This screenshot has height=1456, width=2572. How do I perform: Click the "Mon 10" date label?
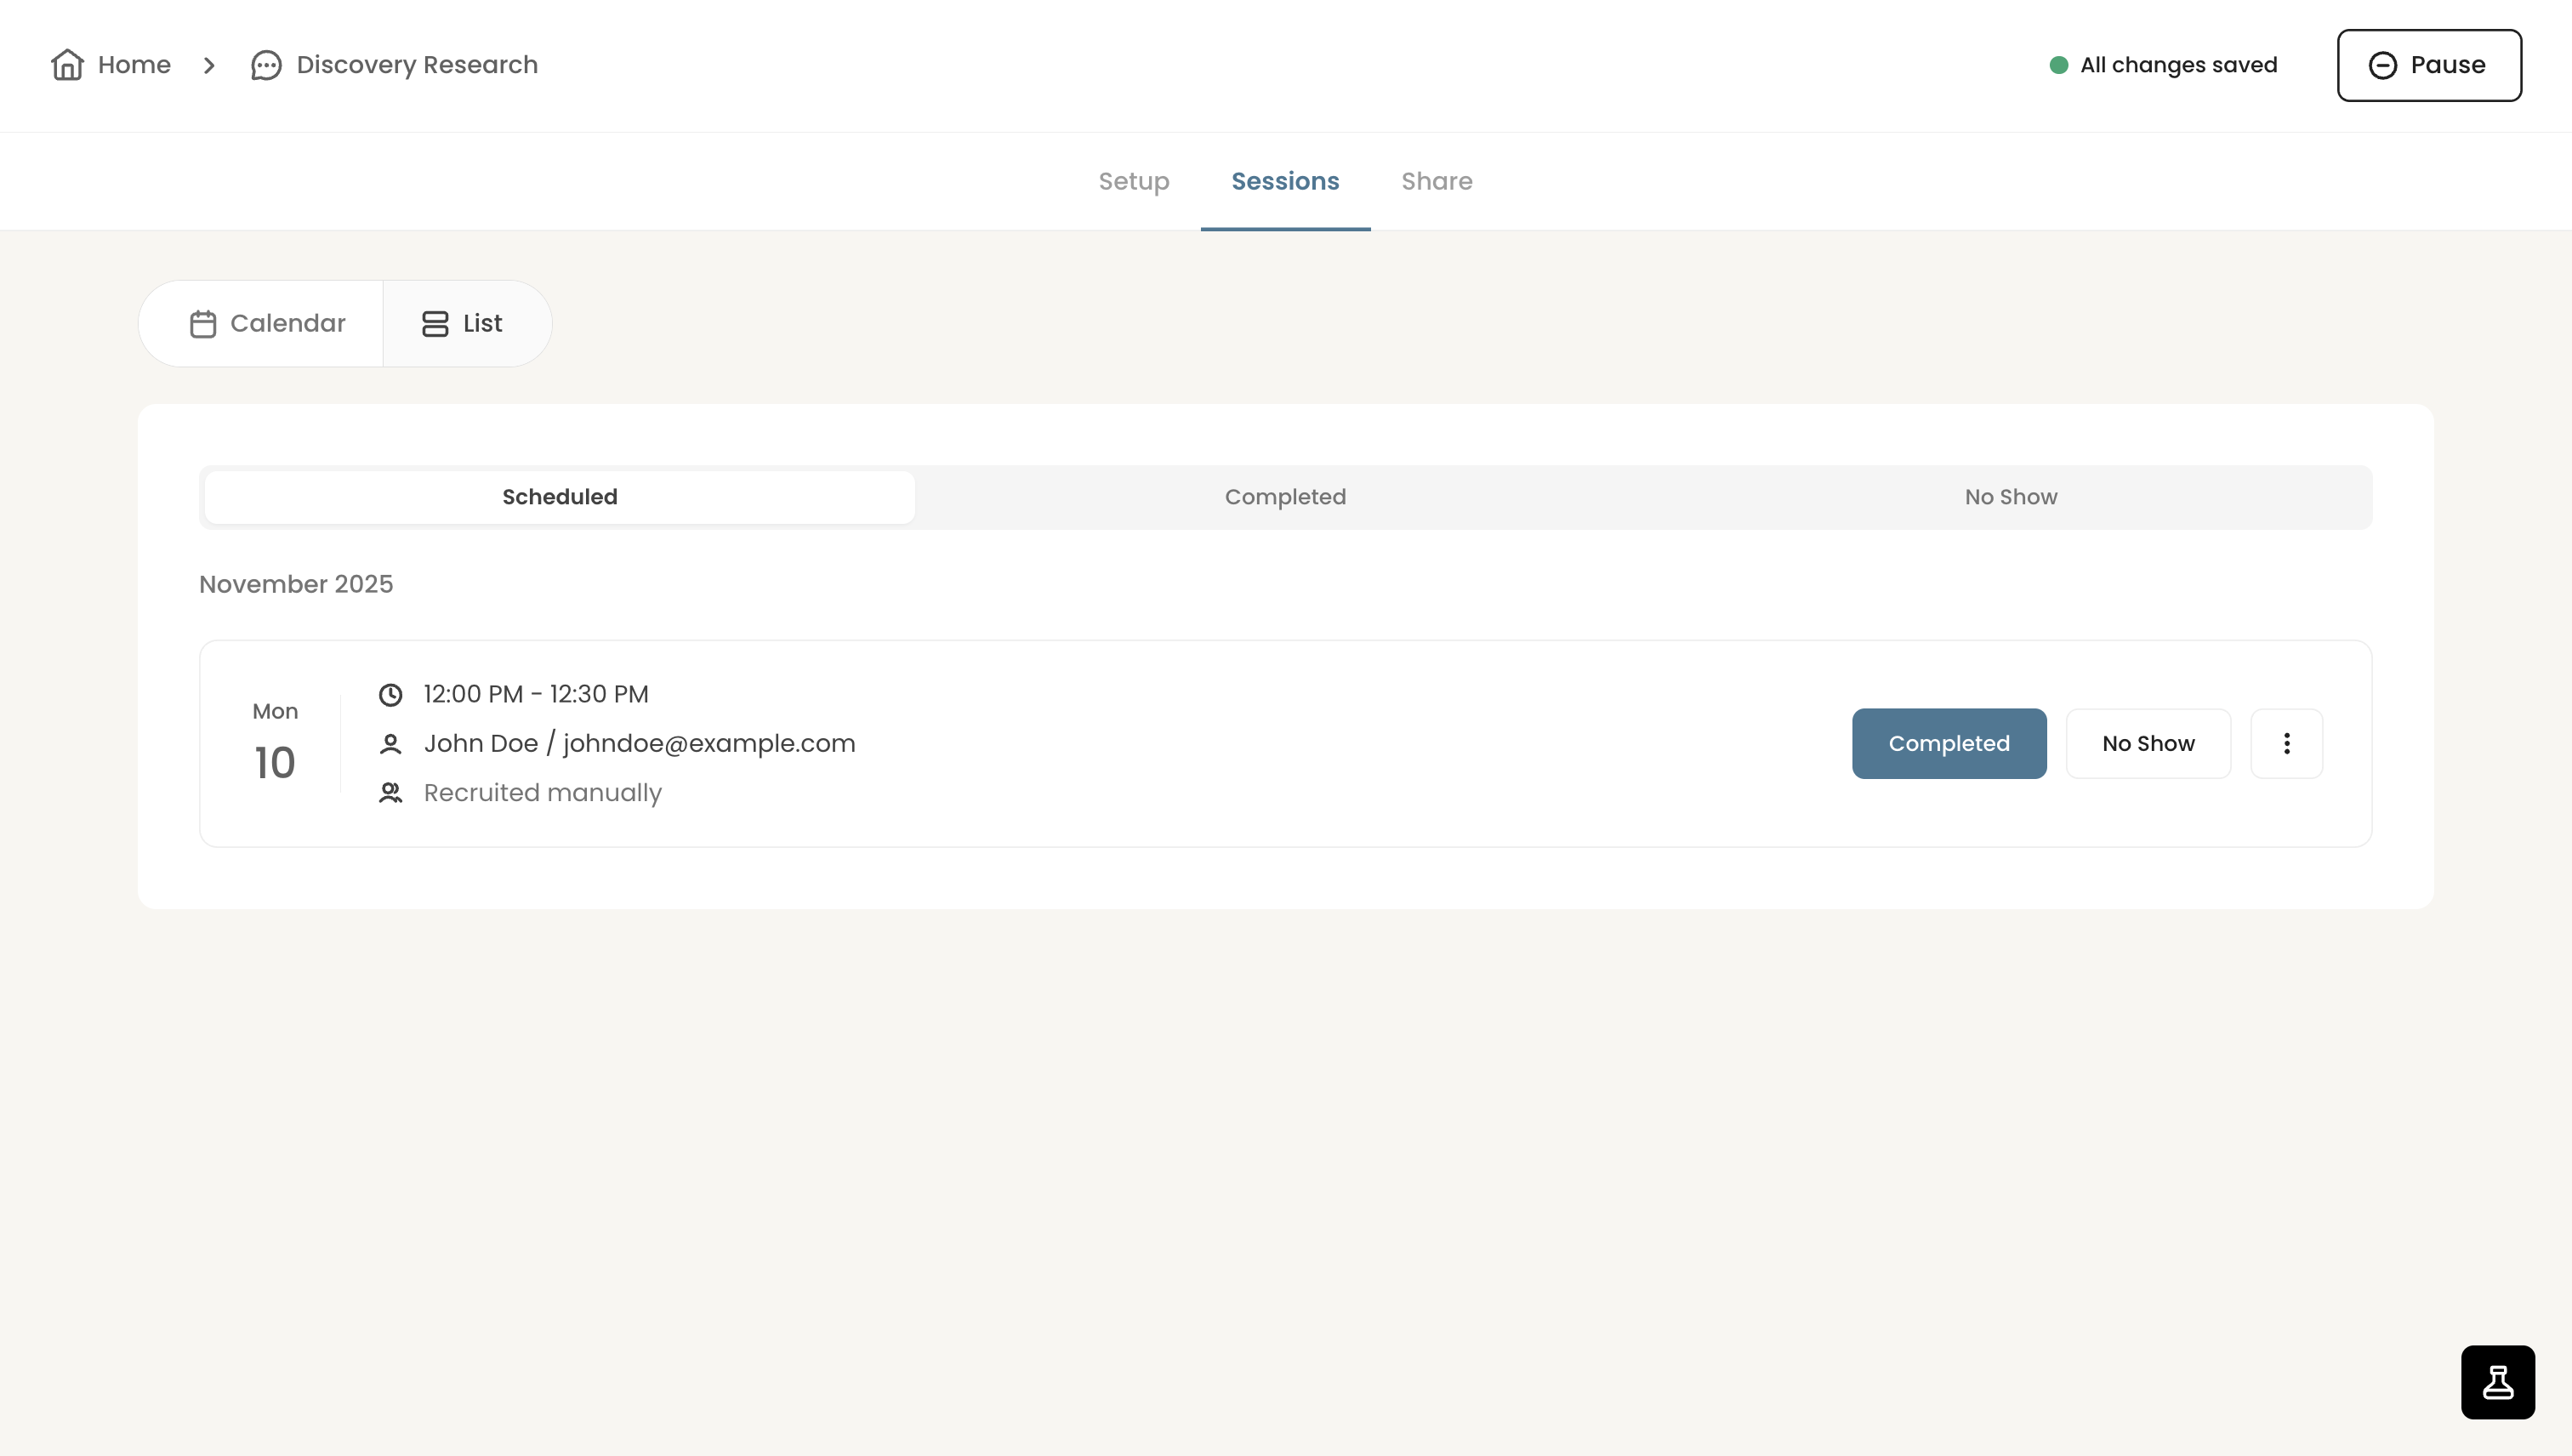click(x=275, y=743)
